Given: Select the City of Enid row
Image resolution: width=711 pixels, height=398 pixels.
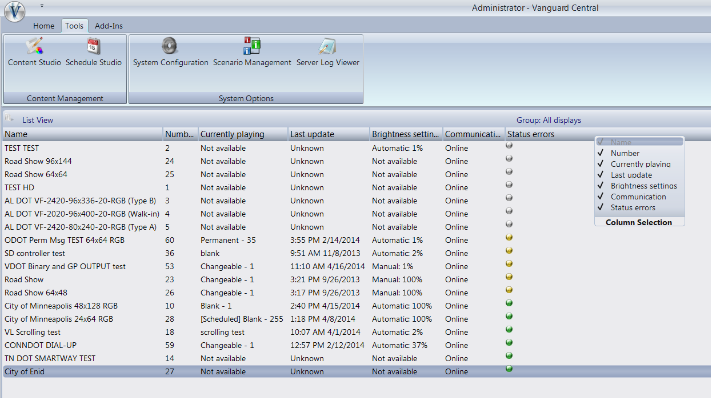Looking at the screenshot, I should pyautogui.click(x=356, y=371).
